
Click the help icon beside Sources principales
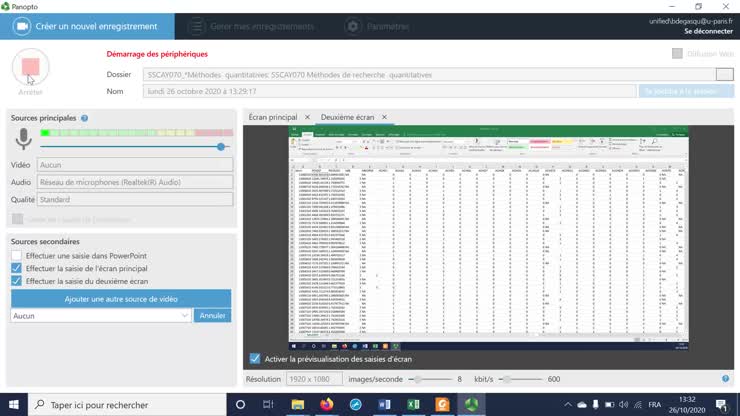pos(84,118)
